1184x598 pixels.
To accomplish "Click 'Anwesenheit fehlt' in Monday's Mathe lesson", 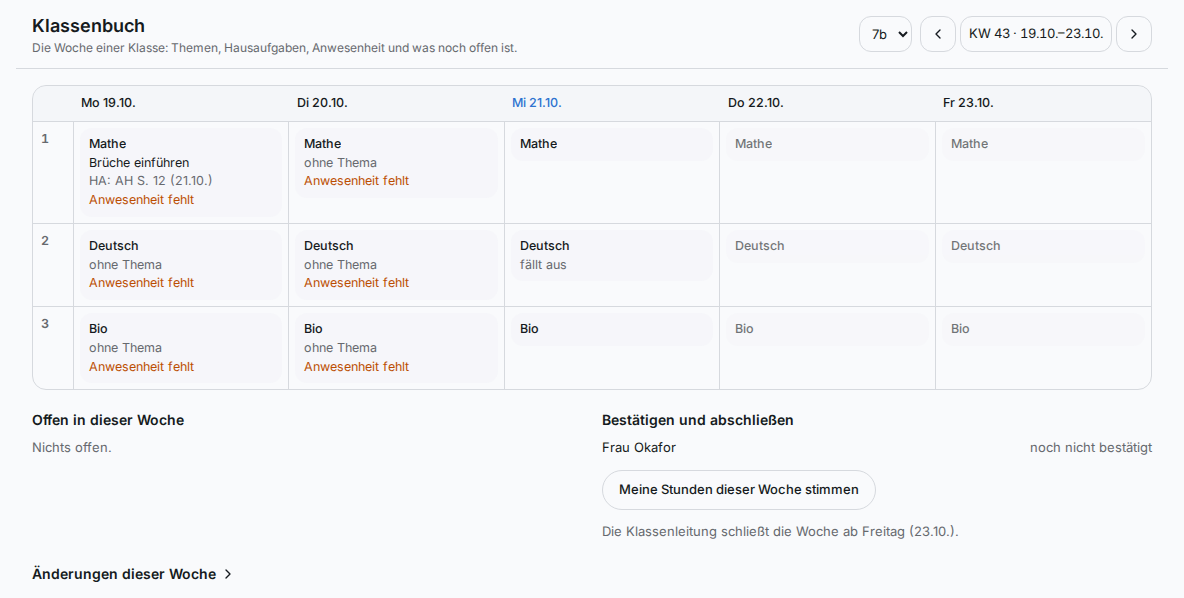I will (x=141, y=199).
